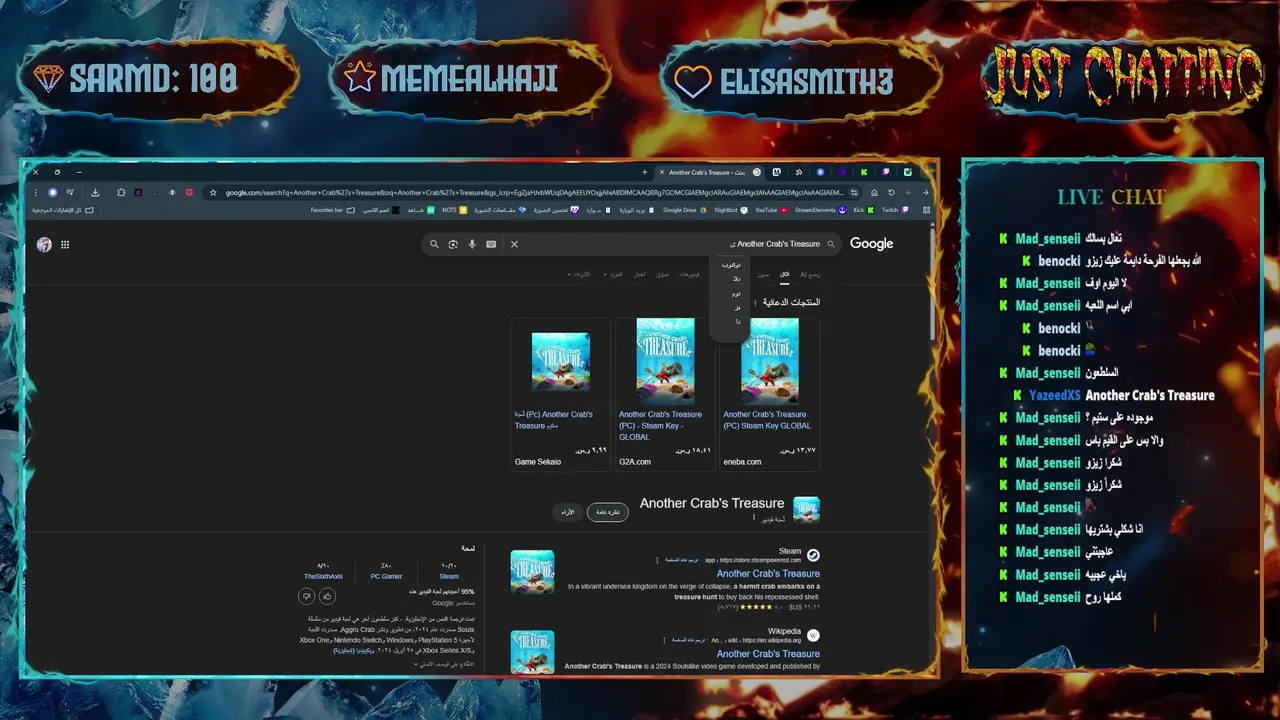
Task: Select the نظرة عامة overview chip
Action: coord(608,512)
